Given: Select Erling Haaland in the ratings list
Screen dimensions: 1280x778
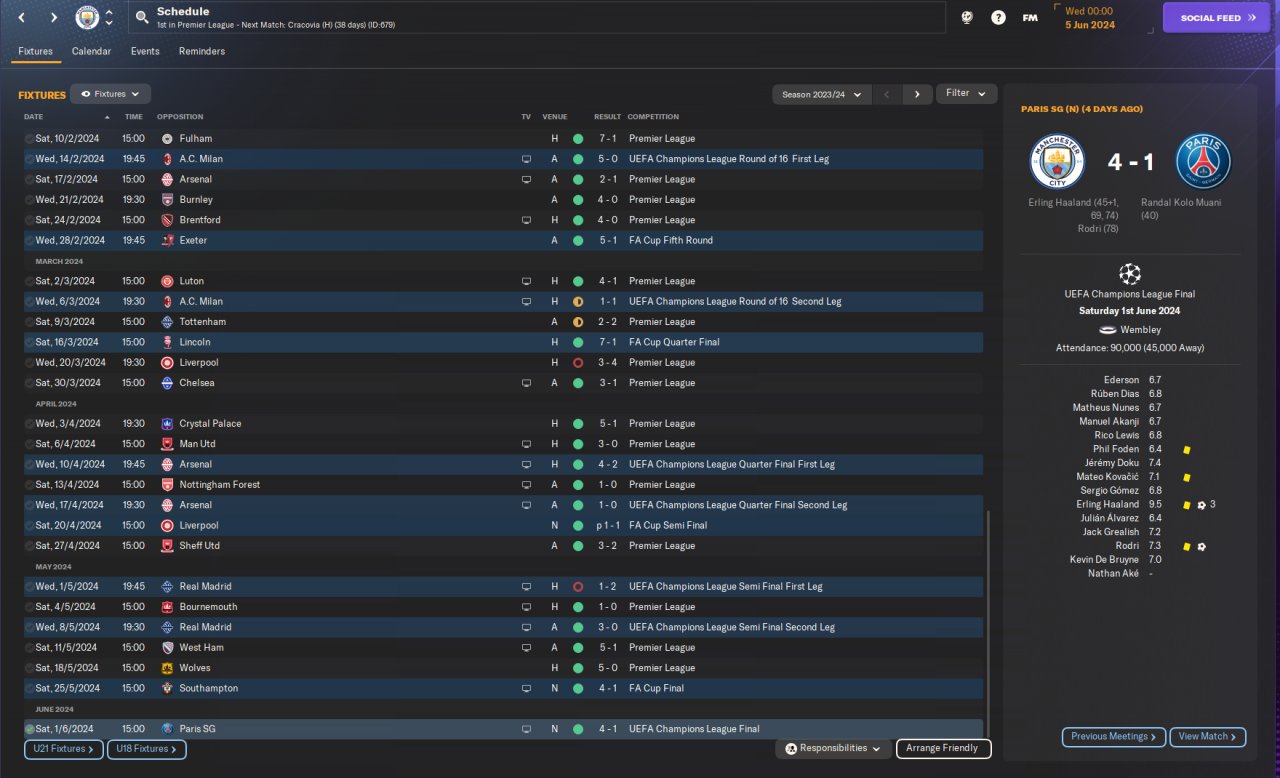Looking at the screenshot, I should tap(1107, 505).
